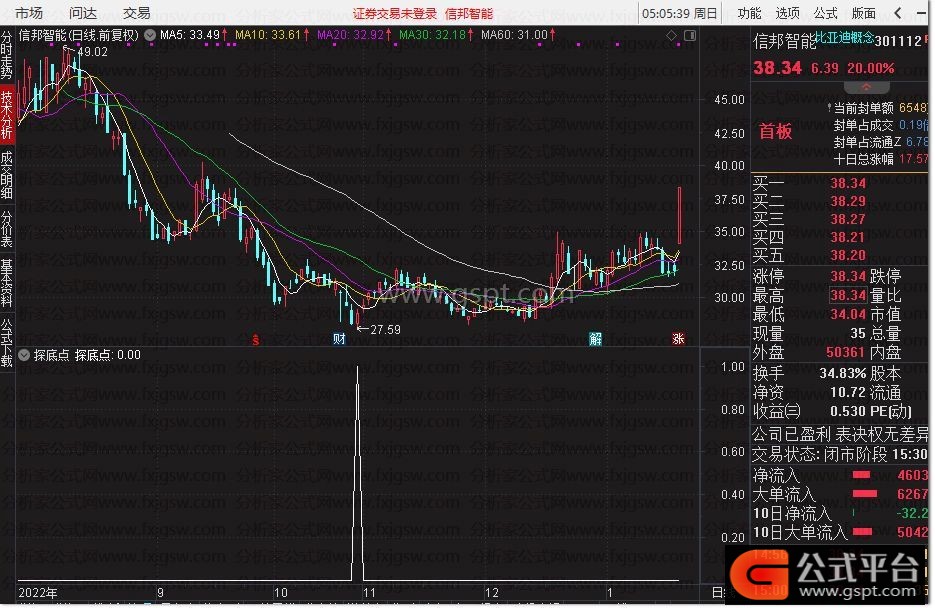Click the 首板 label
This screenshot has height=608, width=935.
point(775,131)
